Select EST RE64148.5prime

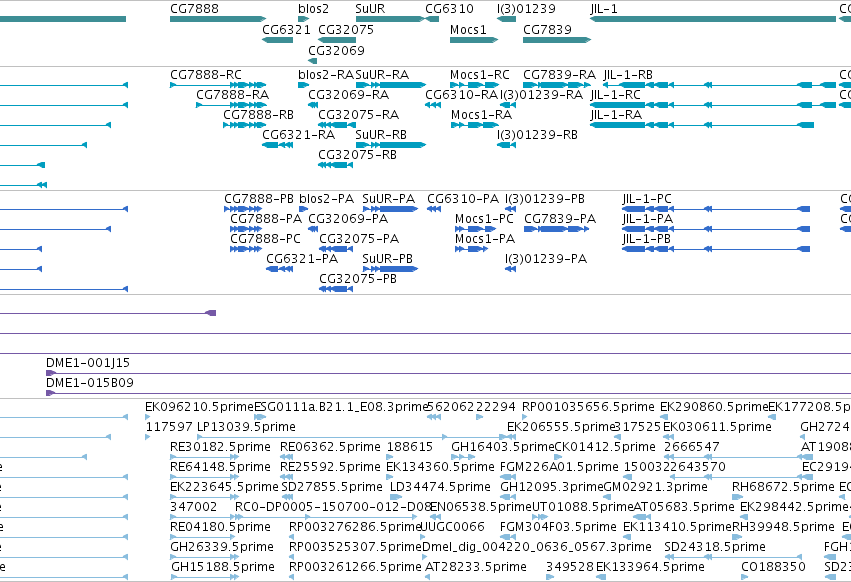click(220, 467)
